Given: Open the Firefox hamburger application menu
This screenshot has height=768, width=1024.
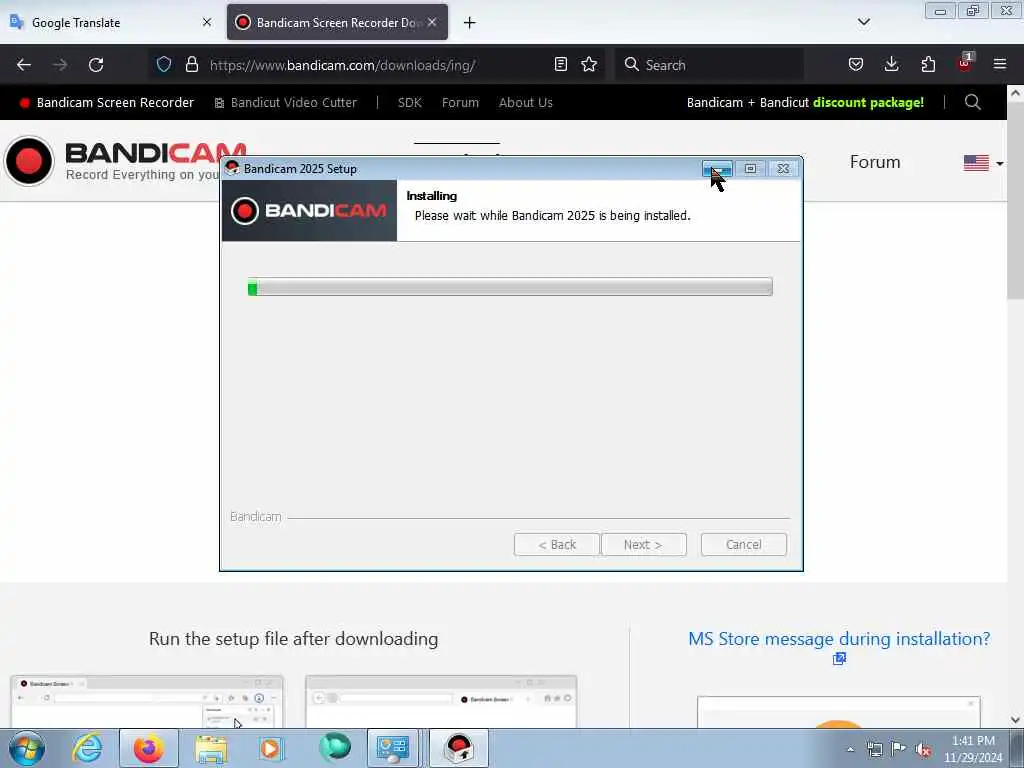Looking at the screenshot, I should 1000,64.
